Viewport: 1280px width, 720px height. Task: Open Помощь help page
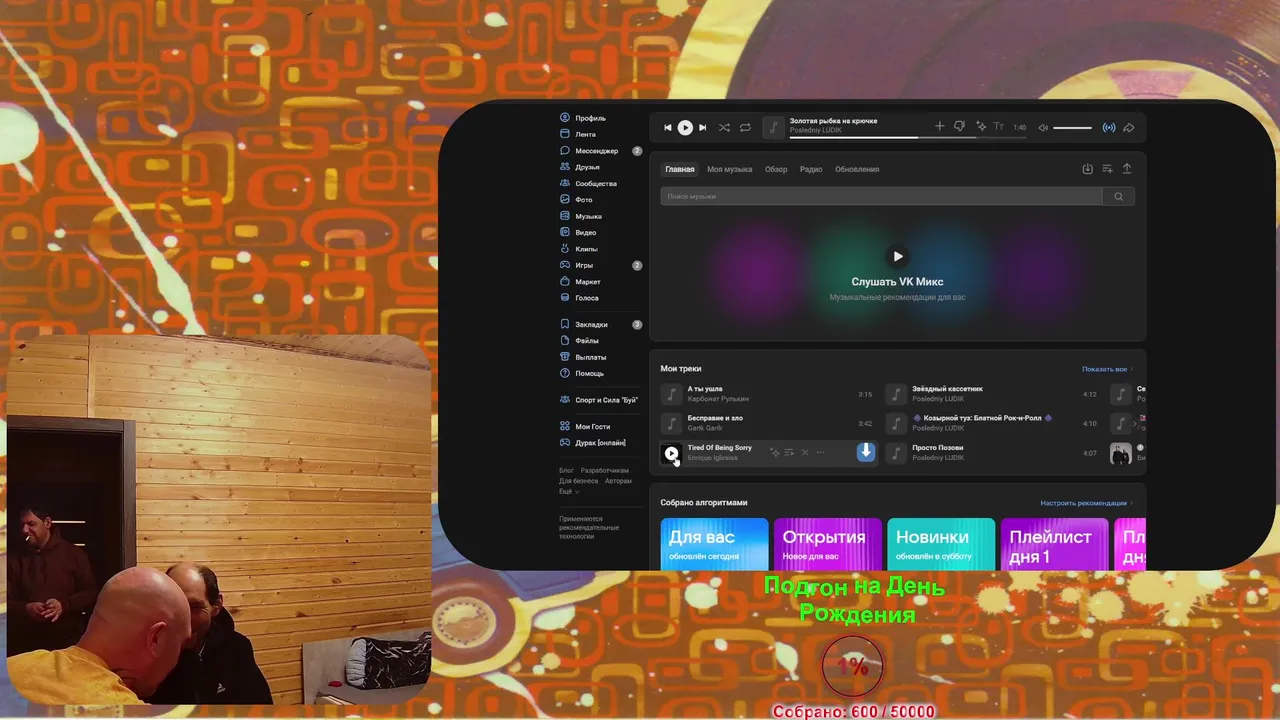tap(590, 373)
